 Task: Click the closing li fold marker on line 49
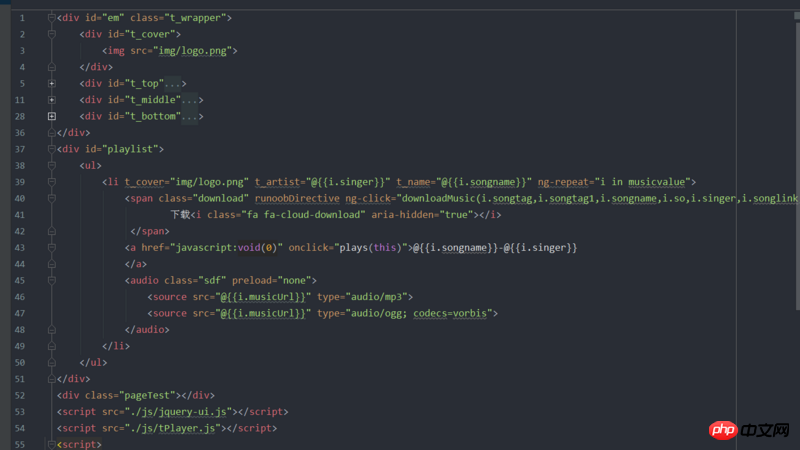click(x=52, y=346)
